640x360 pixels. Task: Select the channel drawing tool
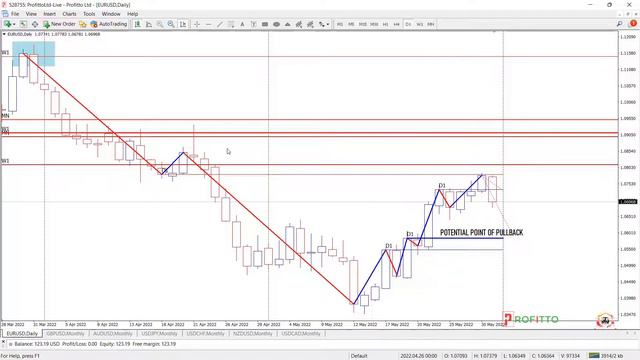tap(231, 24)
